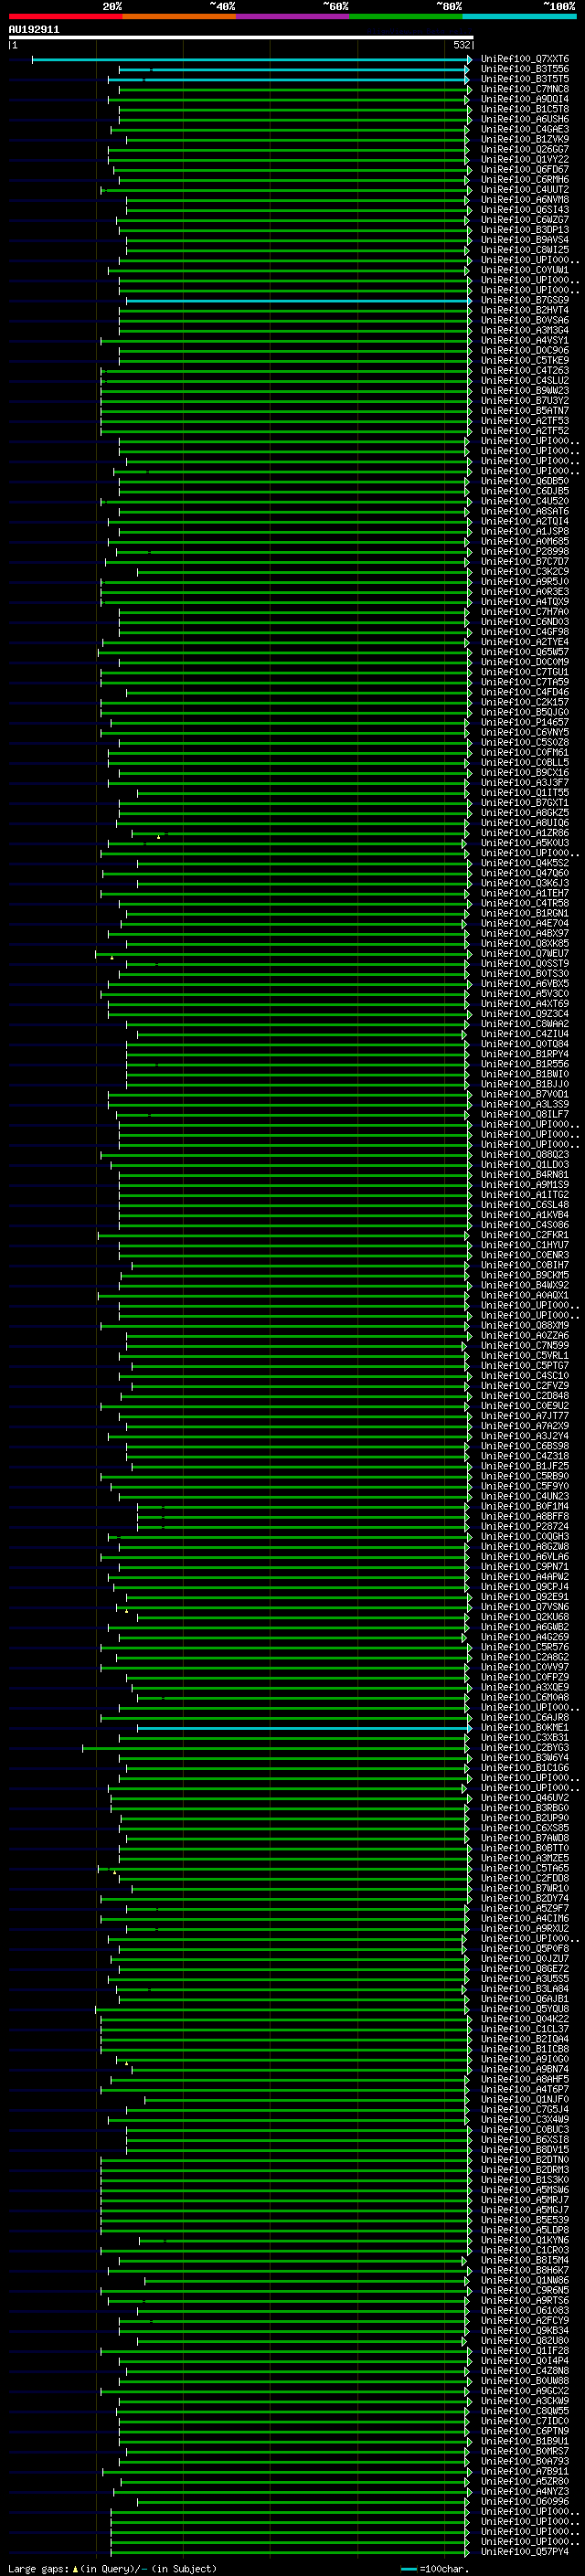Click the white query scale bar
The width and height of the screenshot is (585, 2576).
coord(240,38)
